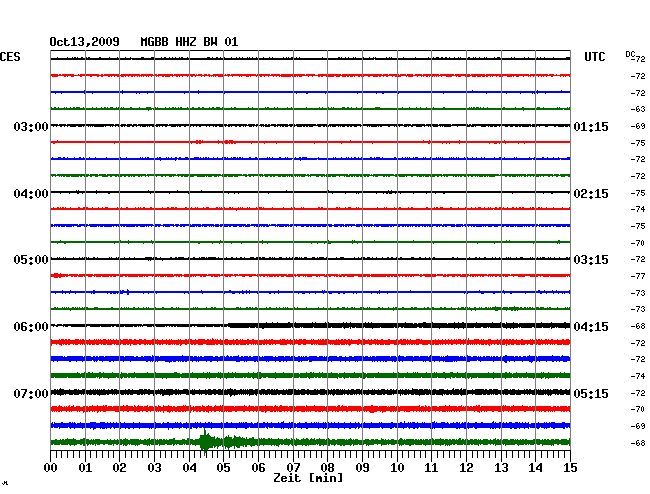Click minute tick label 05 on the axis
Screen dimensions: 650x494
click(x=223, y=467)
